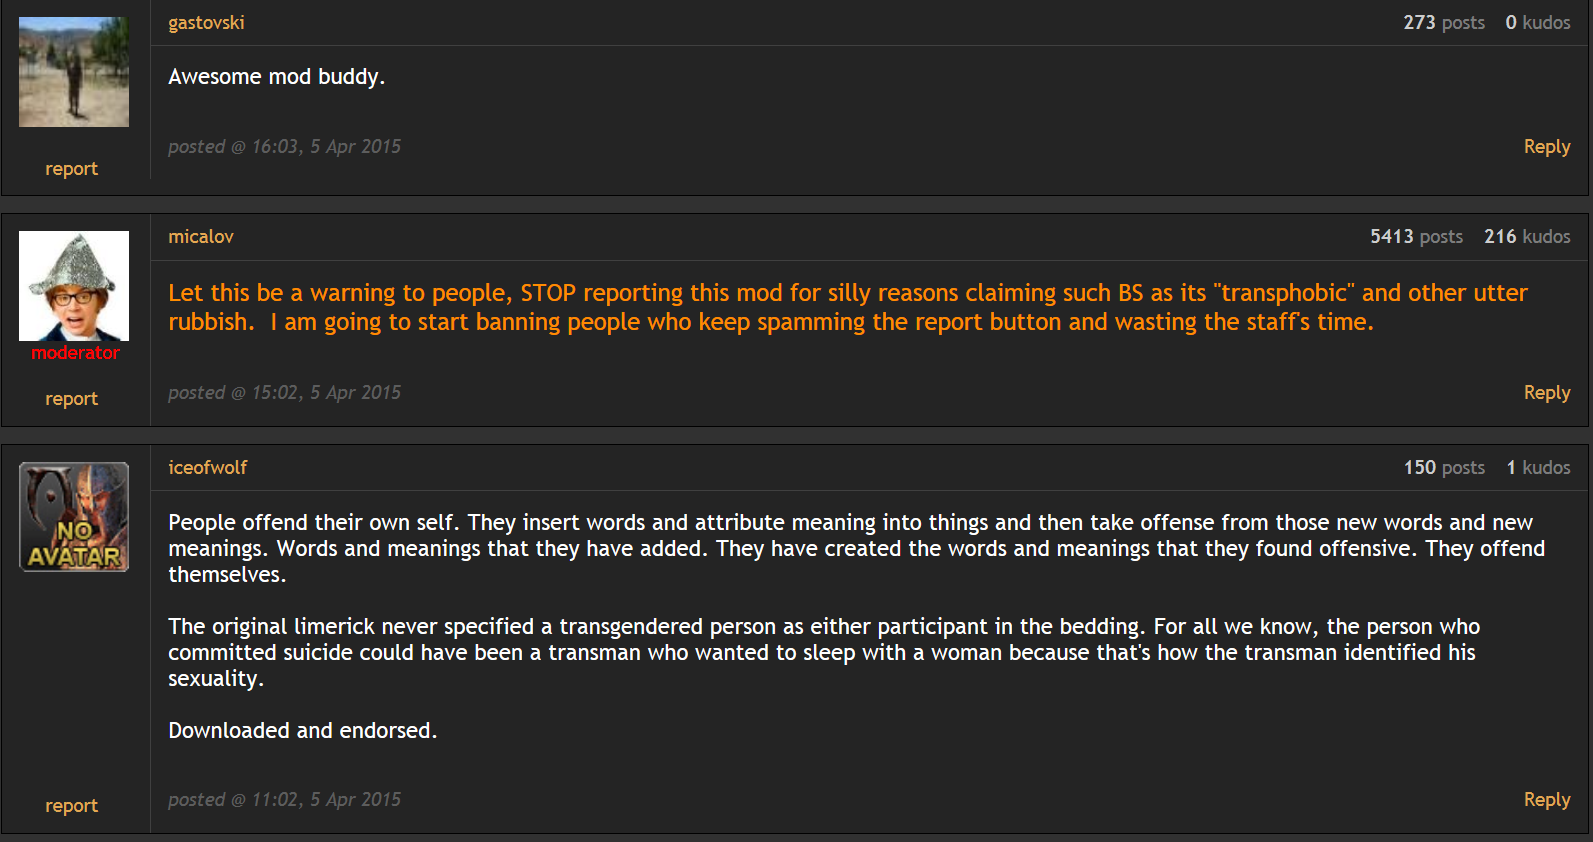Open the micalov username link
Viewport: 1593px width, 842px height.
point(201,236)
